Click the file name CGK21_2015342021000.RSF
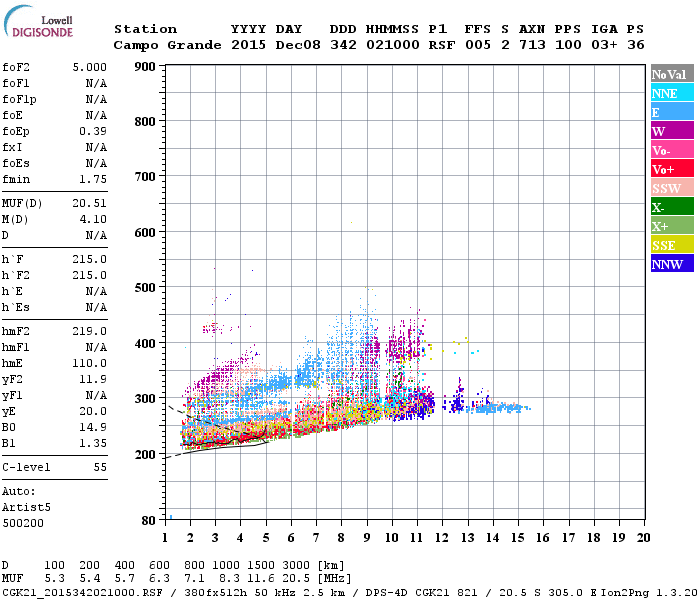Image resolution: width=700 pixels, height=600 pixels. [x=82, y=592]
